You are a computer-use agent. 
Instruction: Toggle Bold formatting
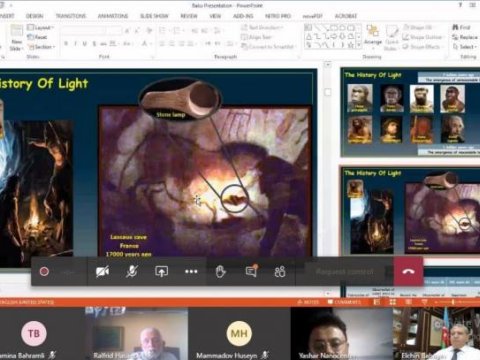[x=66, y=44]
